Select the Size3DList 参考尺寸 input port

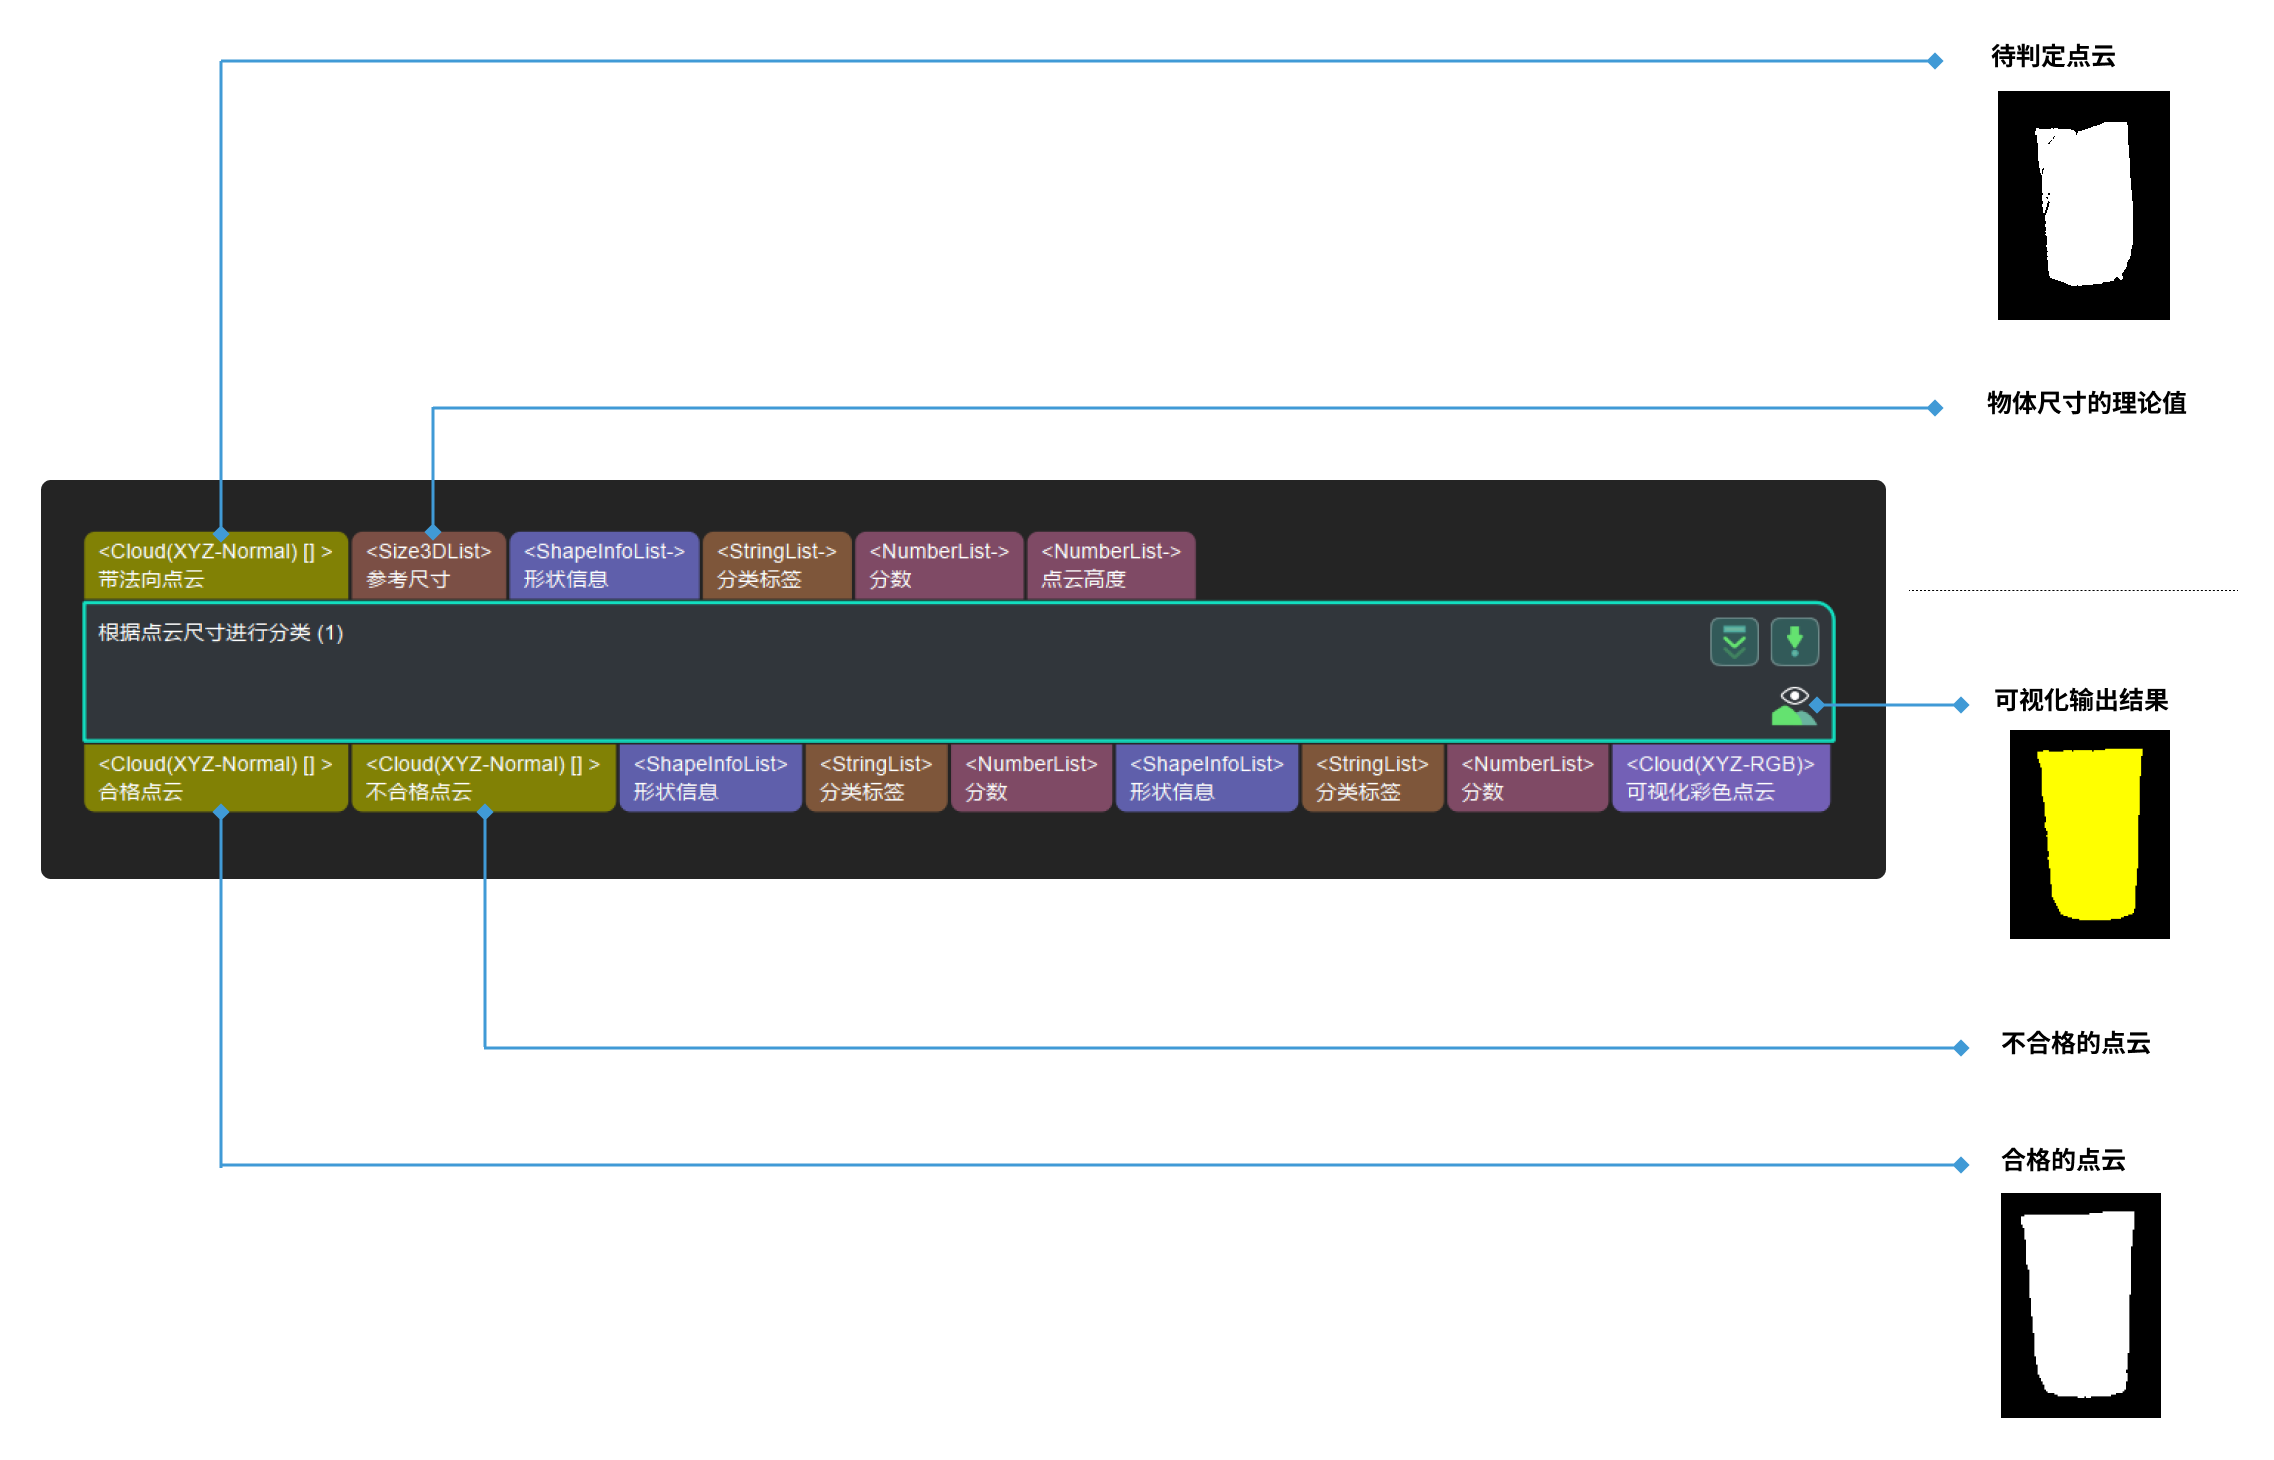tap(428, 565)
